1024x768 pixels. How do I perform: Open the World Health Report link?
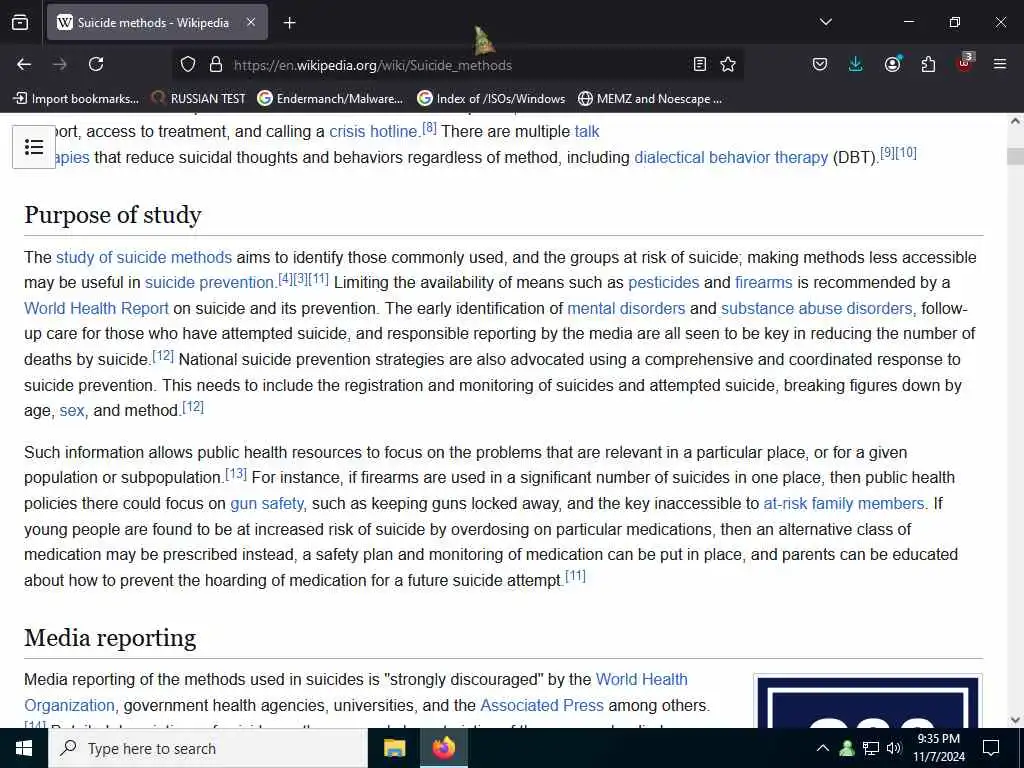tap(96, 308)
